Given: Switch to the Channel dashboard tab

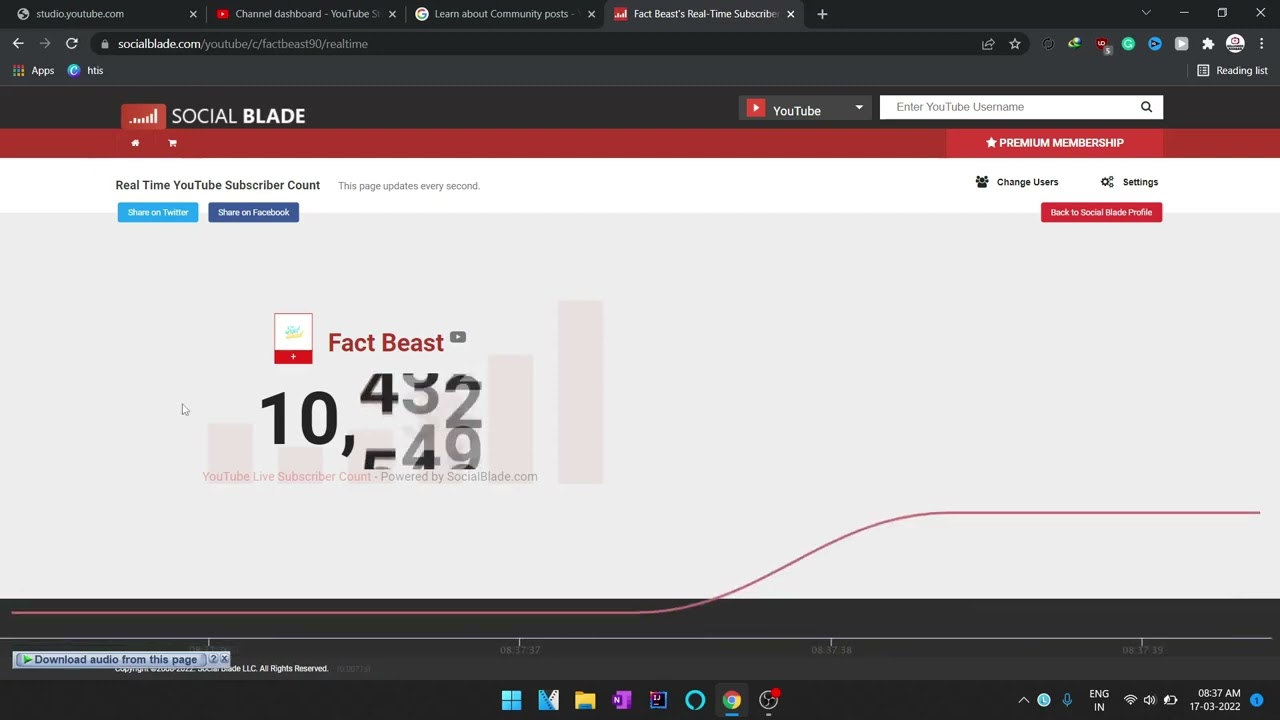Looking at the screenshot, I should coord(305,14).
